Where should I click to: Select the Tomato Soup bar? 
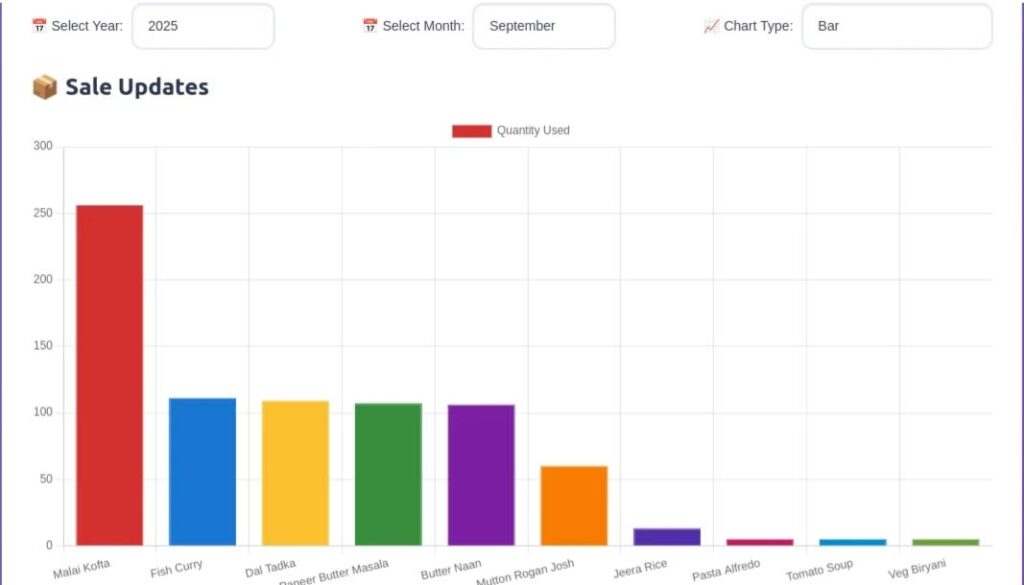coord(853,542)
